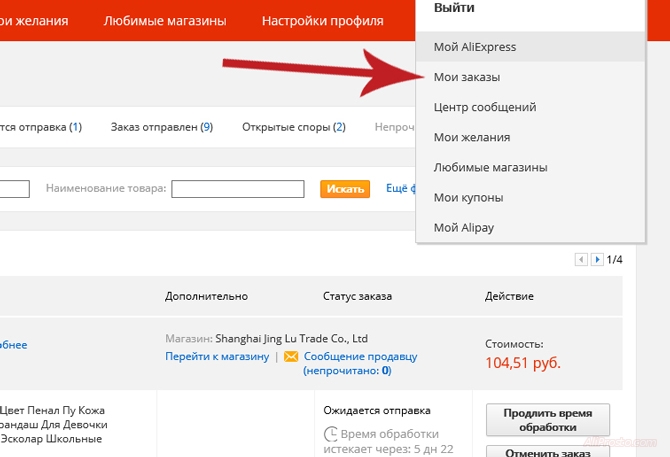Select Выйти in the account dropdown

pyautogui.click(x=454, y=8)
